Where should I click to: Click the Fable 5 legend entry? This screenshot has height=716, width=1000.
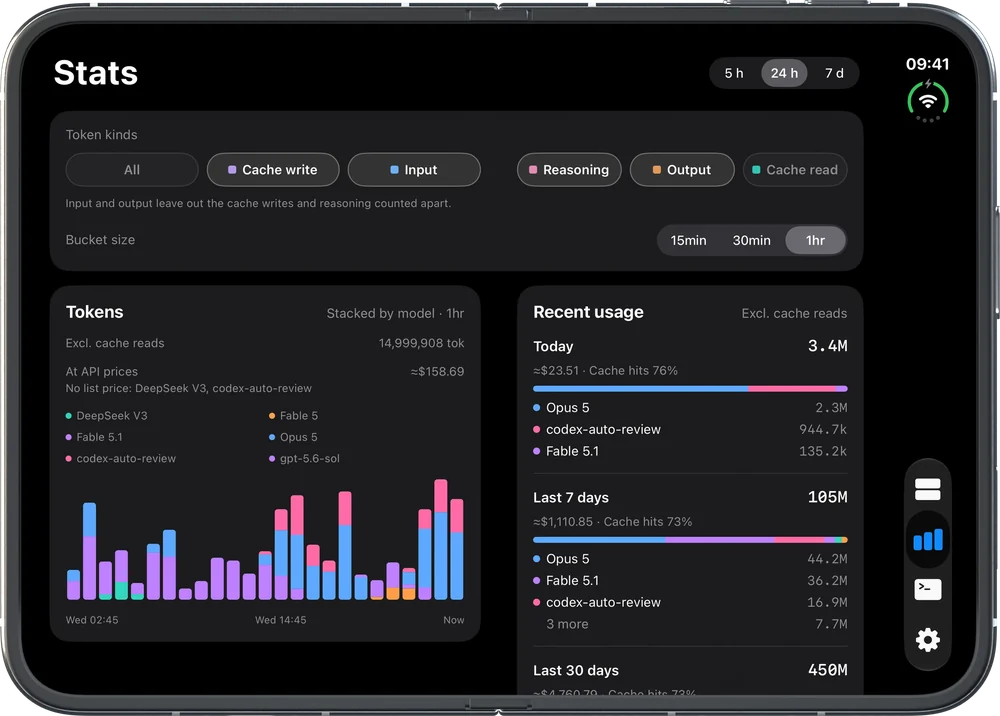click(x=293, y=416)
